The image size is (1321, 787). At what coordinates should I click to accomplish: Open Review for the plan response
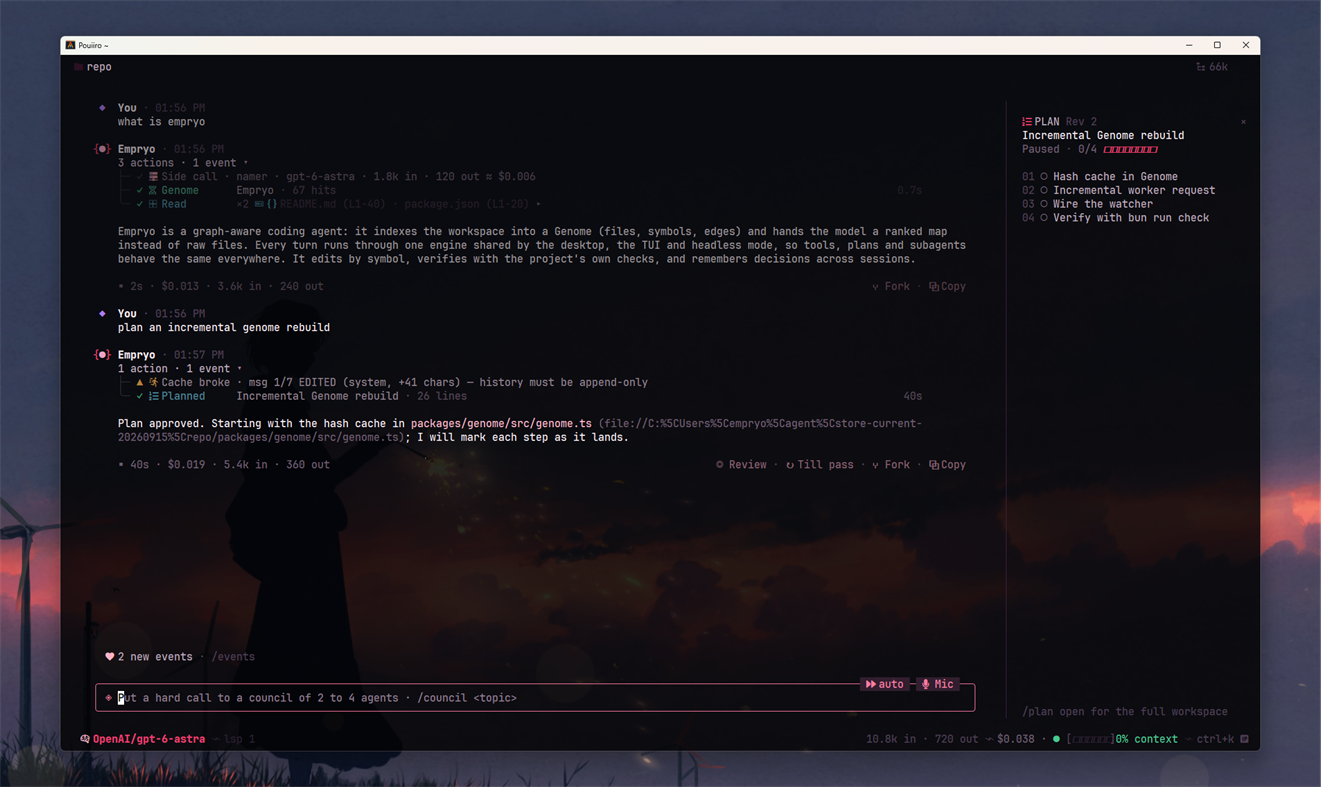pos(741,465)
